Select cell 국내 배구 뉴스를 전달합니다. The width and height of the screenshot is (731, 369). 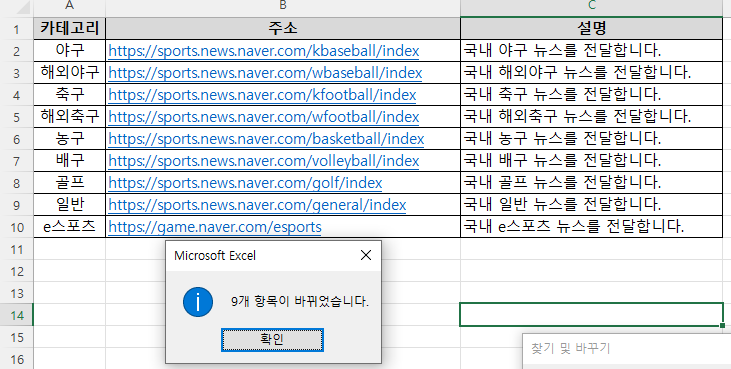click(592, 161)
